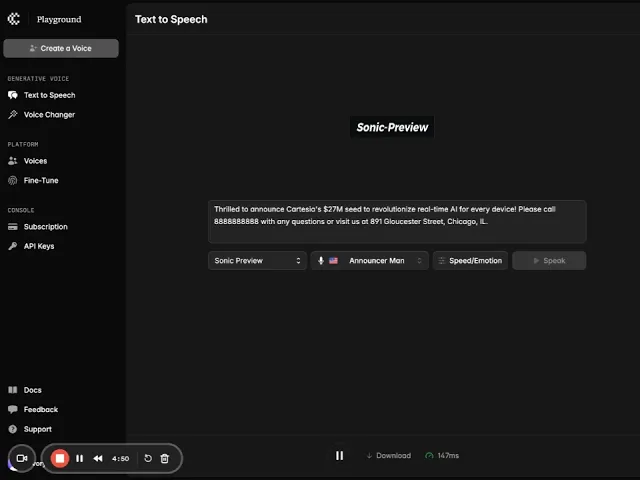Open the Docs link

point(32,390)
